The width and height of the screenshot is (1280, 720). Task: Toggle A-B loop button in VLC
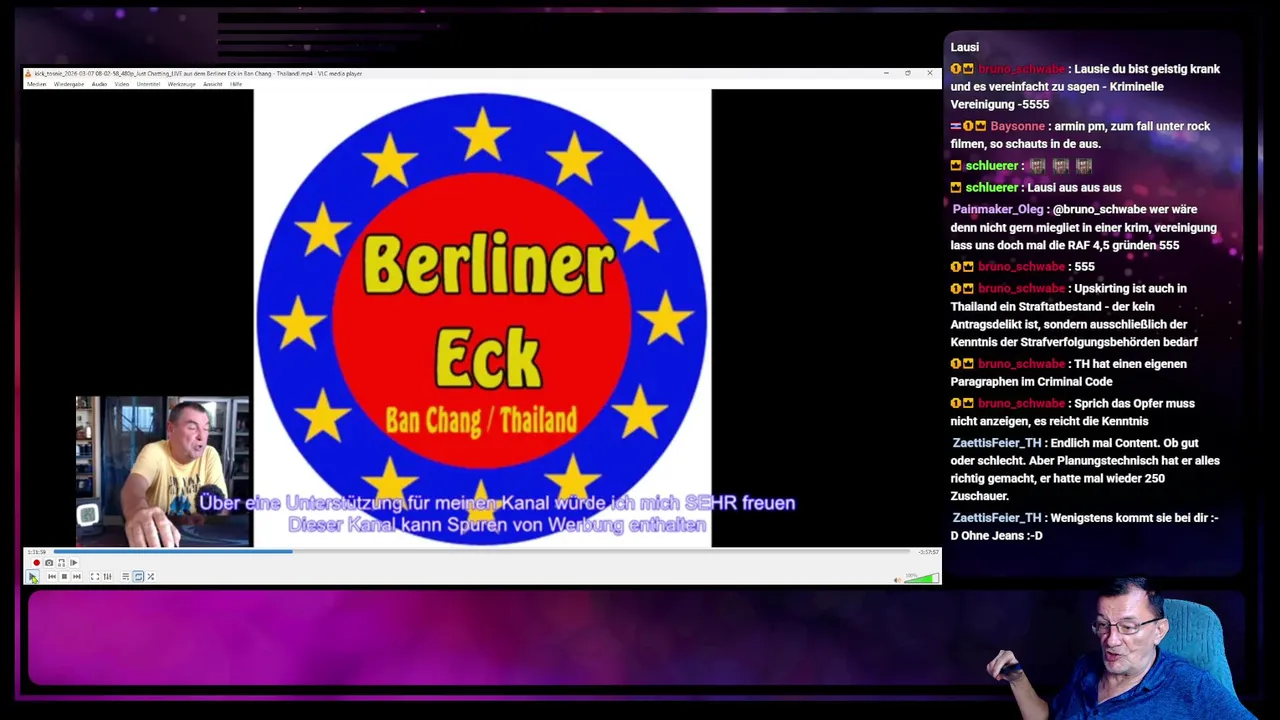click(x=61, y=563)
